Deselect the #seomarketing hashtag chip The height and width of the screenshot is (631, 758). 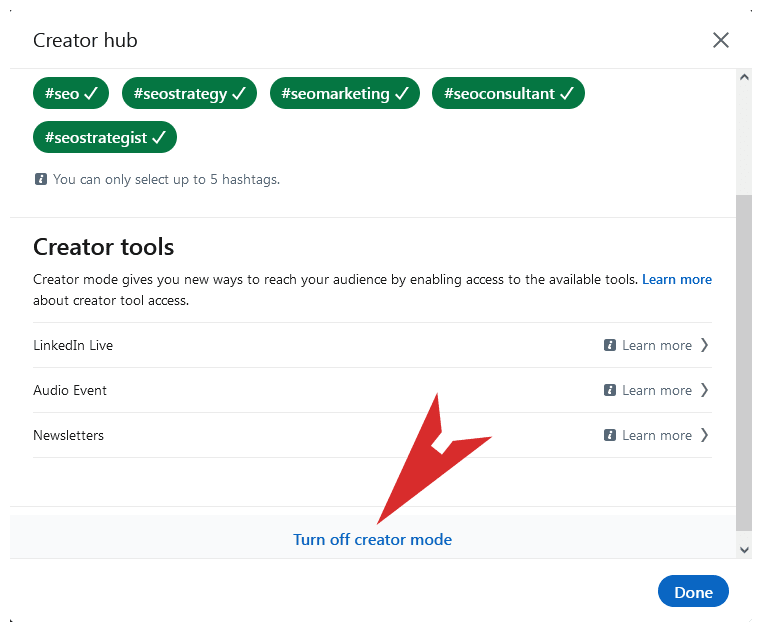[345, 93]
